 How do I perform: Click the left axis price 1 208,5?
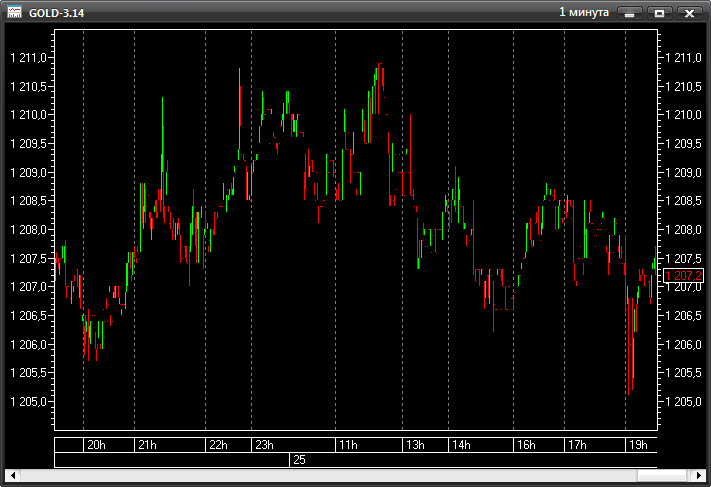pyautogui.click(x=29, y=201)
